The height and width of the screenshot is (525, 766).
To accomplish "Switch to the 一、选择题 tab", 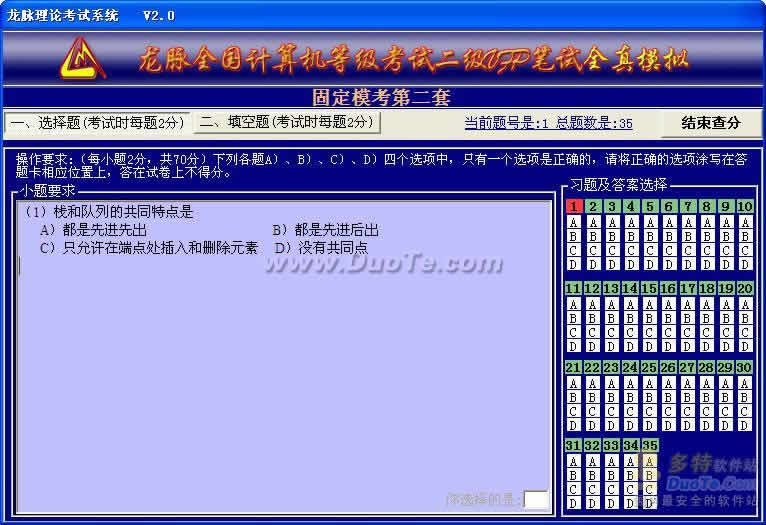I will pos(98,123).
